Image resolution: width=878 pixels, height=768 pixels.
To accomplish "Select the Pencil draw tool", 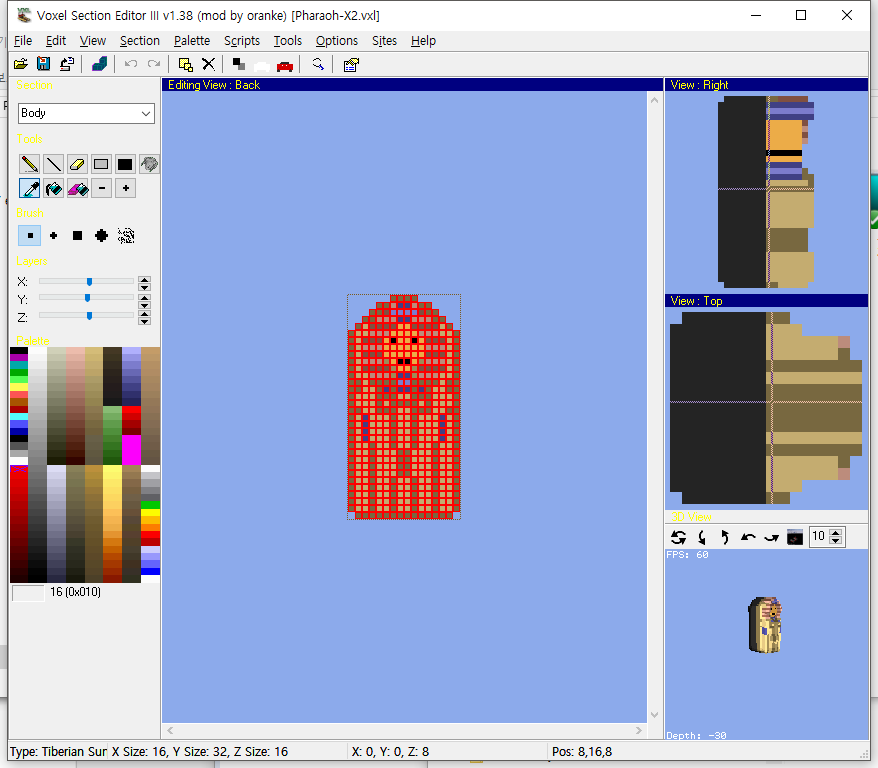I will tap(29, 164).
